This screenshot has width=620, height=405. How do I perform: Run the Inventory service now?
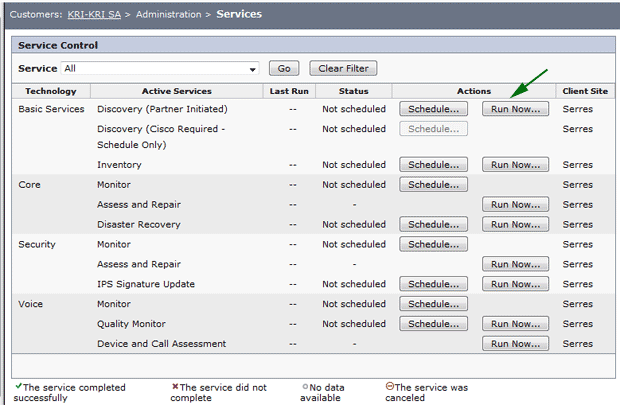coord(515,165)
